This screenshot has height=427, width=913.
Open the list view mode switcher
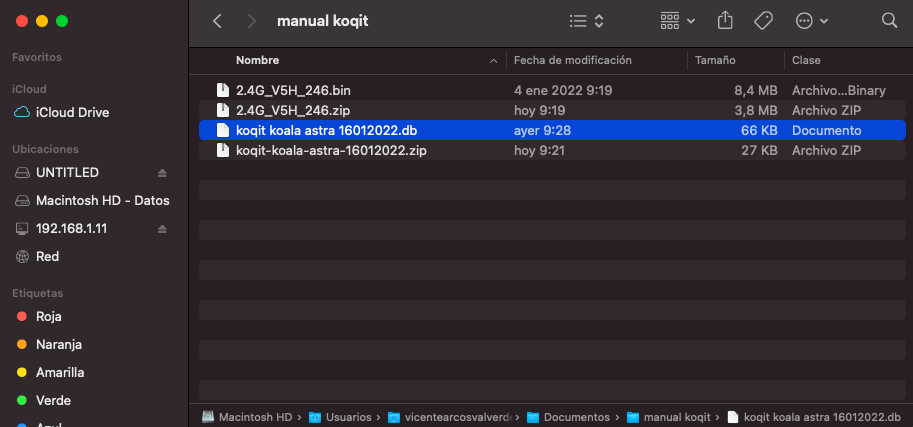pos(586,20)
